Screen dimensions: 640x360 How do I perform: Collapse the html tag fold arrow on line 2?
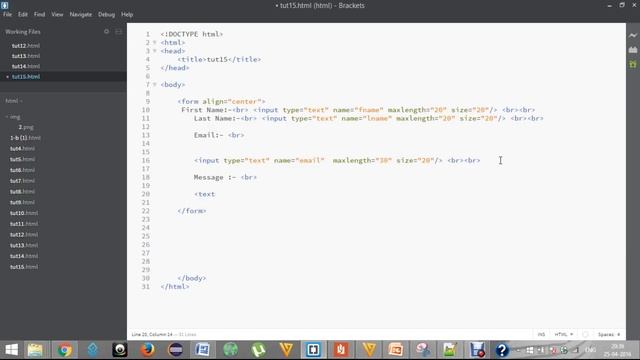point(155,42)
